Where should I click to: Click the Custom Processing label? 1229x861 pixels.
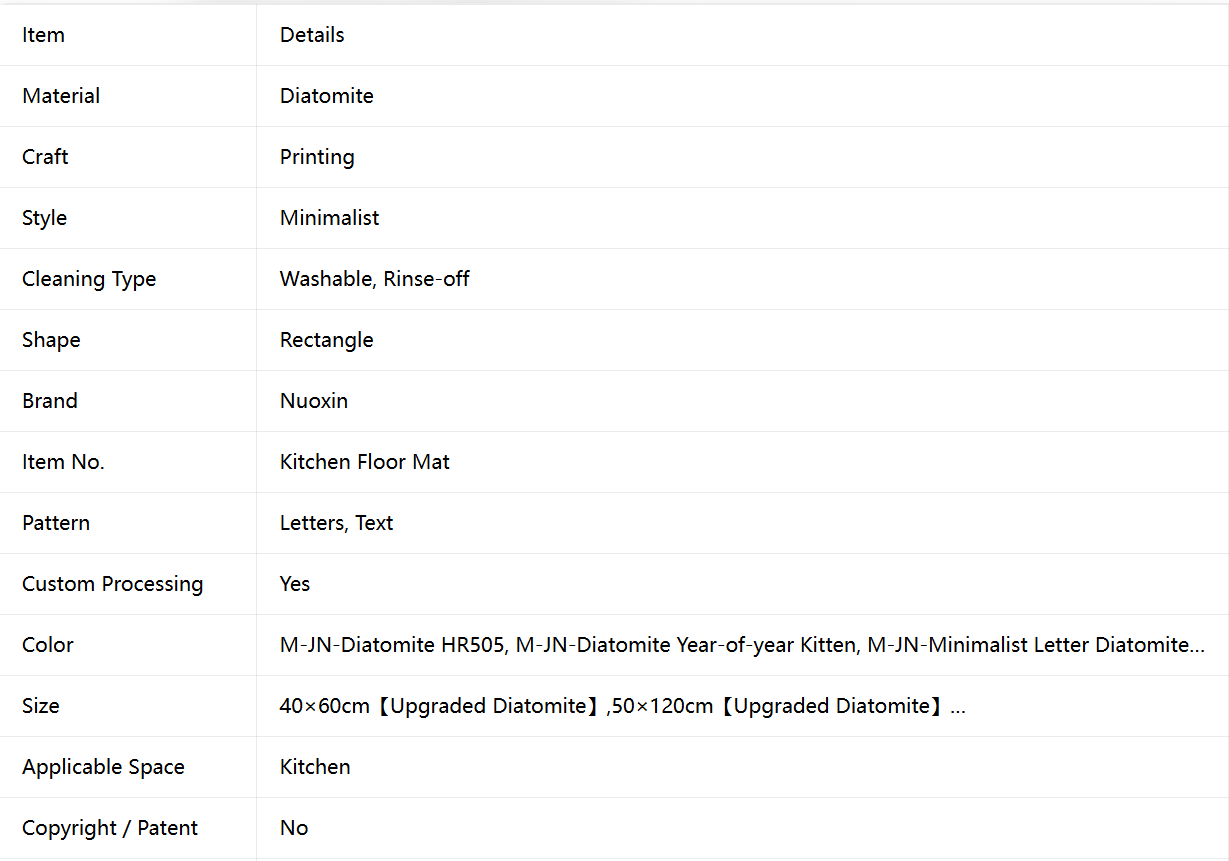112,584
